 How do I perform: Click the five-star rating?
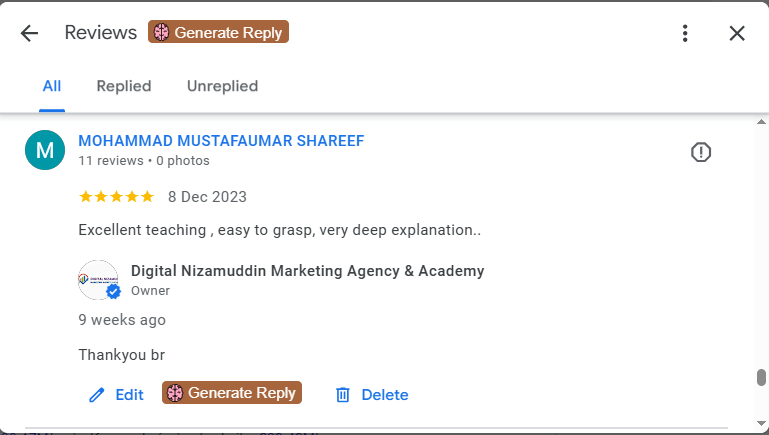116,196
